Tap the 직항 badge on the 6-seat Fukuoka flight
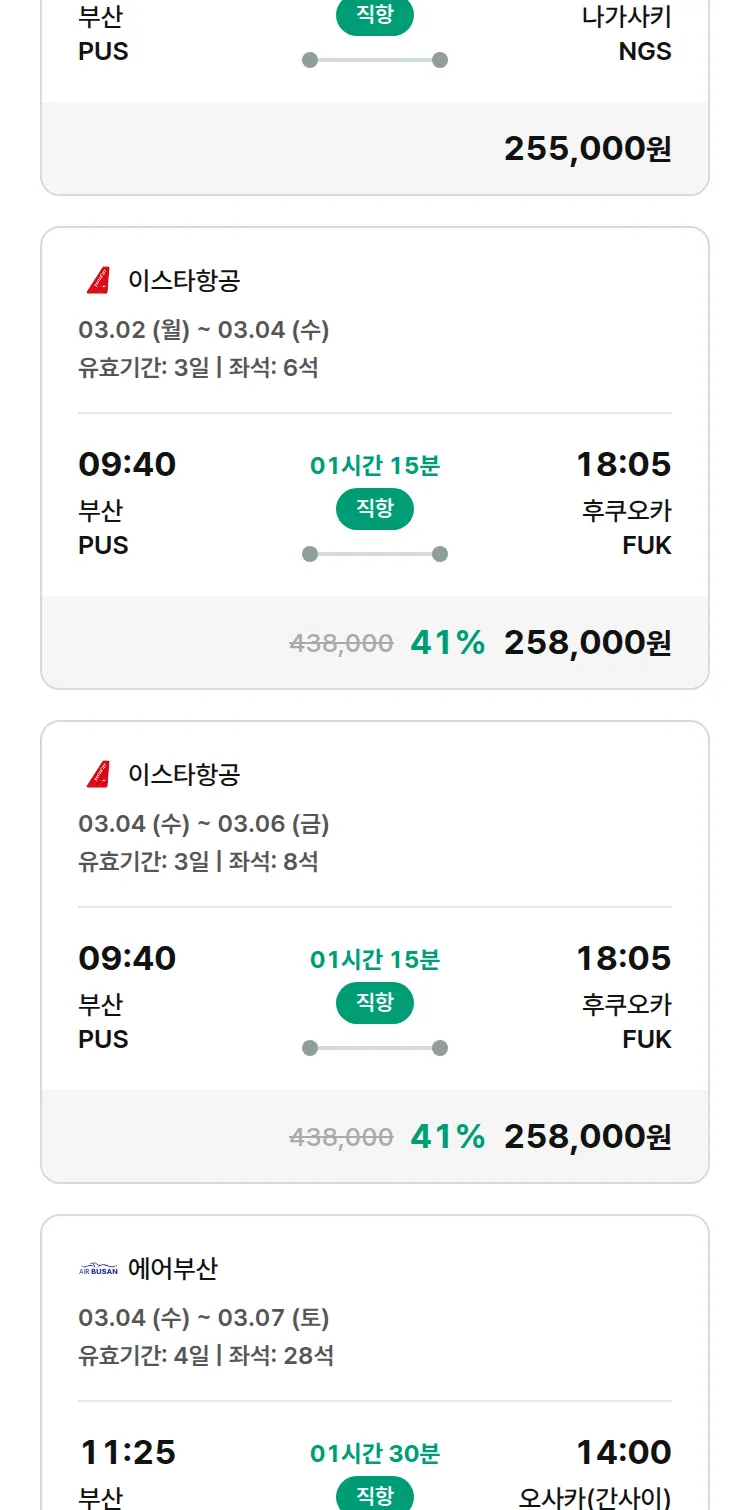The width and height of the screenshot is (750, 1510). coord(375,509)
